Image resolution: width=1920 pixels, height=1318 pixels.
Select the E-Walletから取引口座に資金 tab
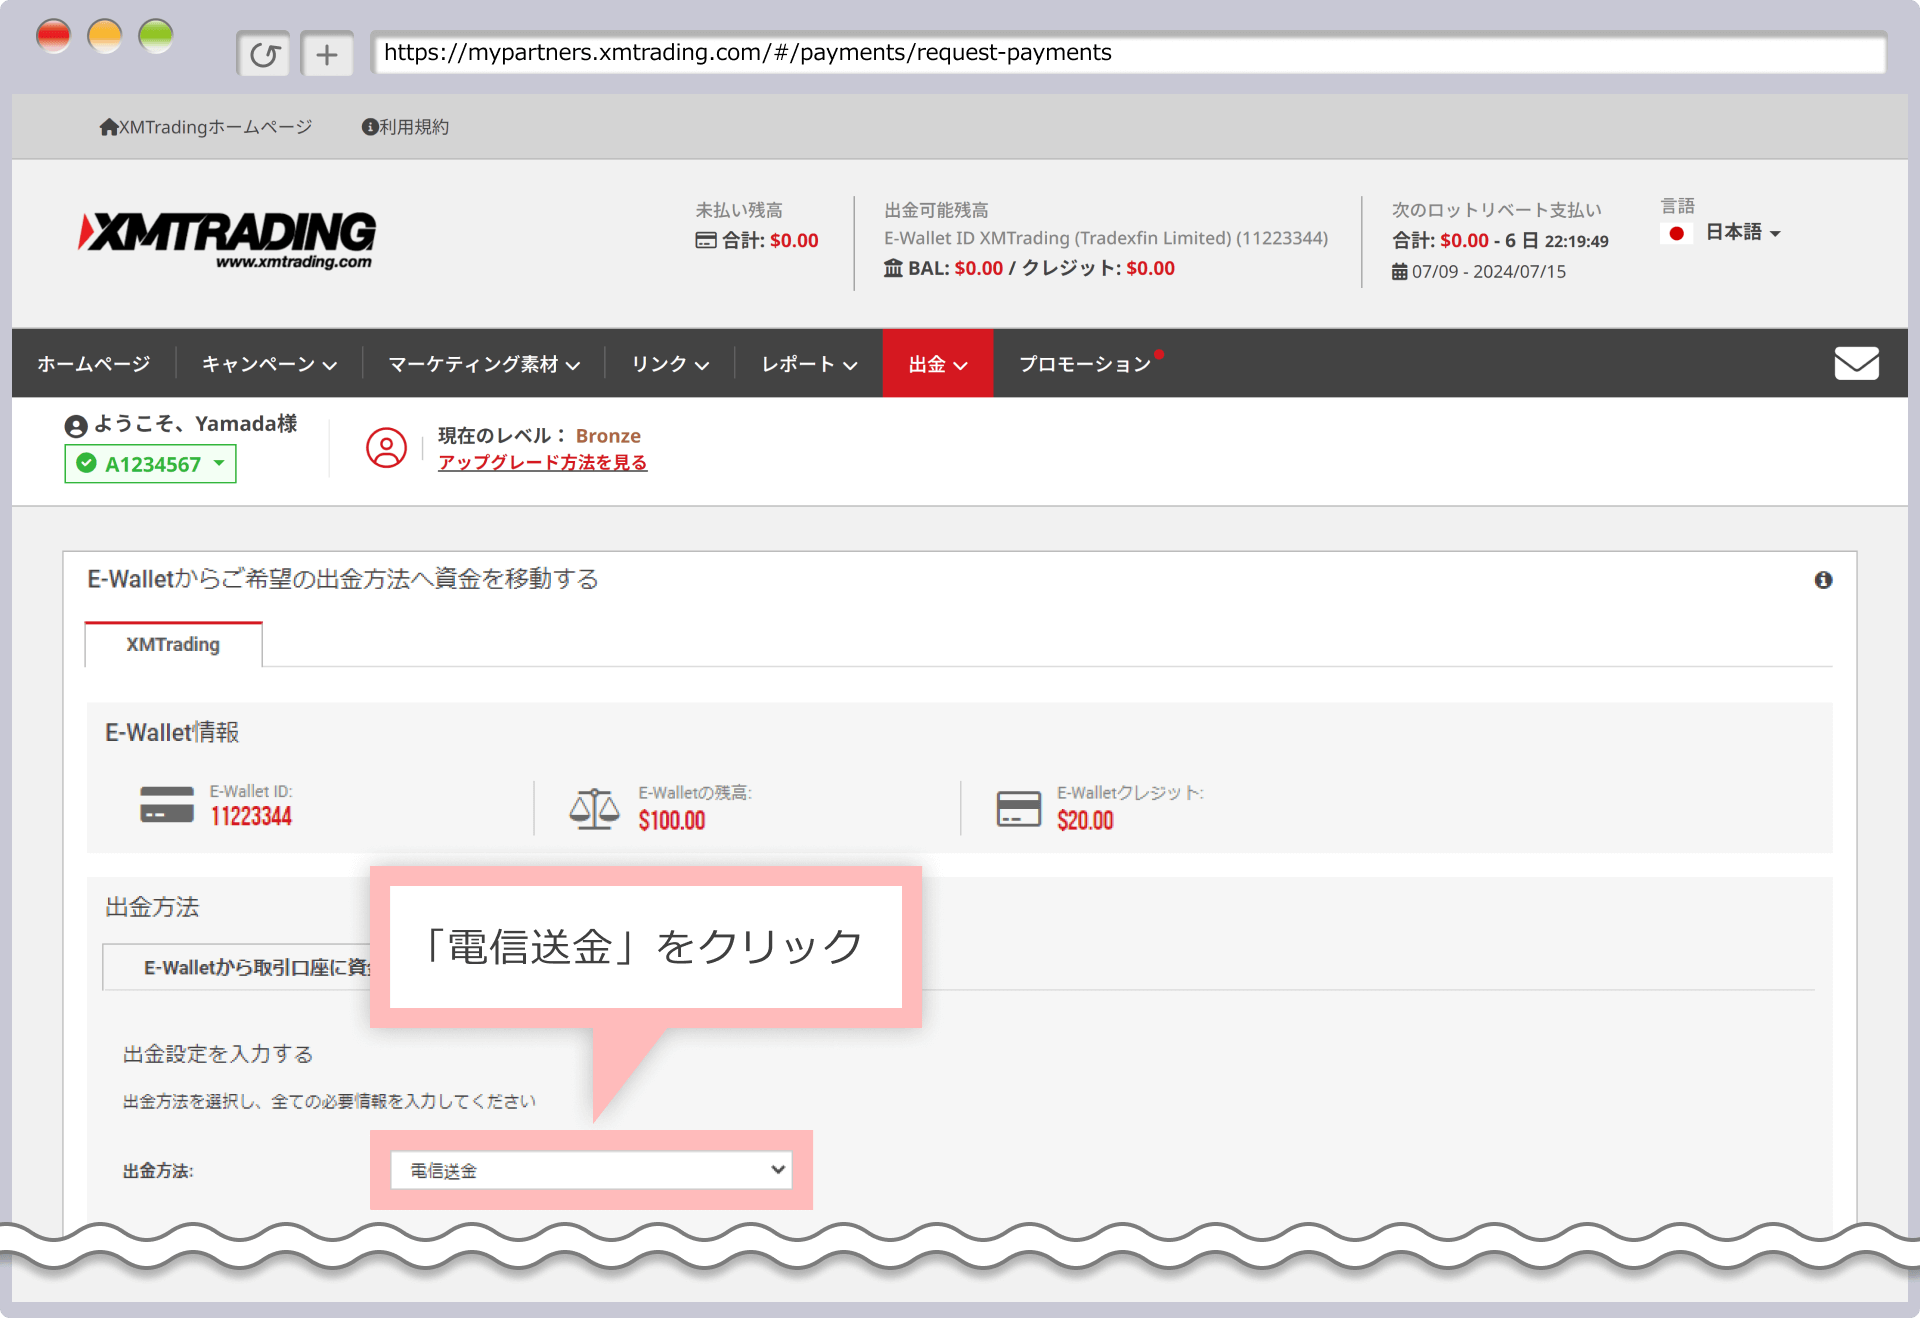237,967
